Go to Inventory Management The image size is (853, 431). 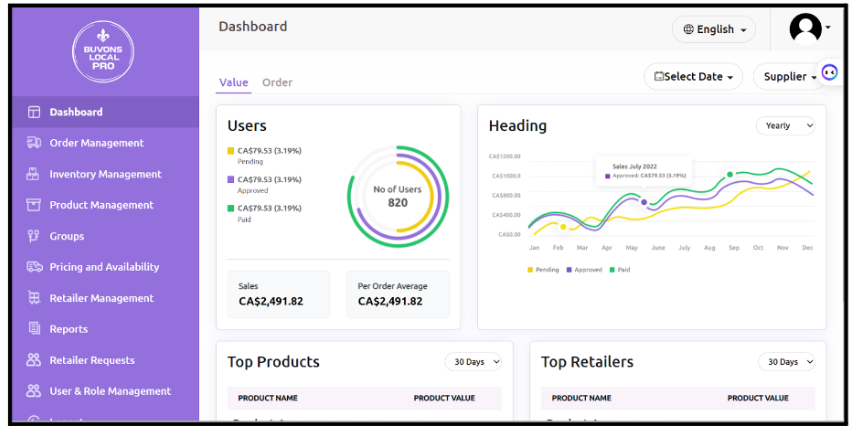(105, 174)
